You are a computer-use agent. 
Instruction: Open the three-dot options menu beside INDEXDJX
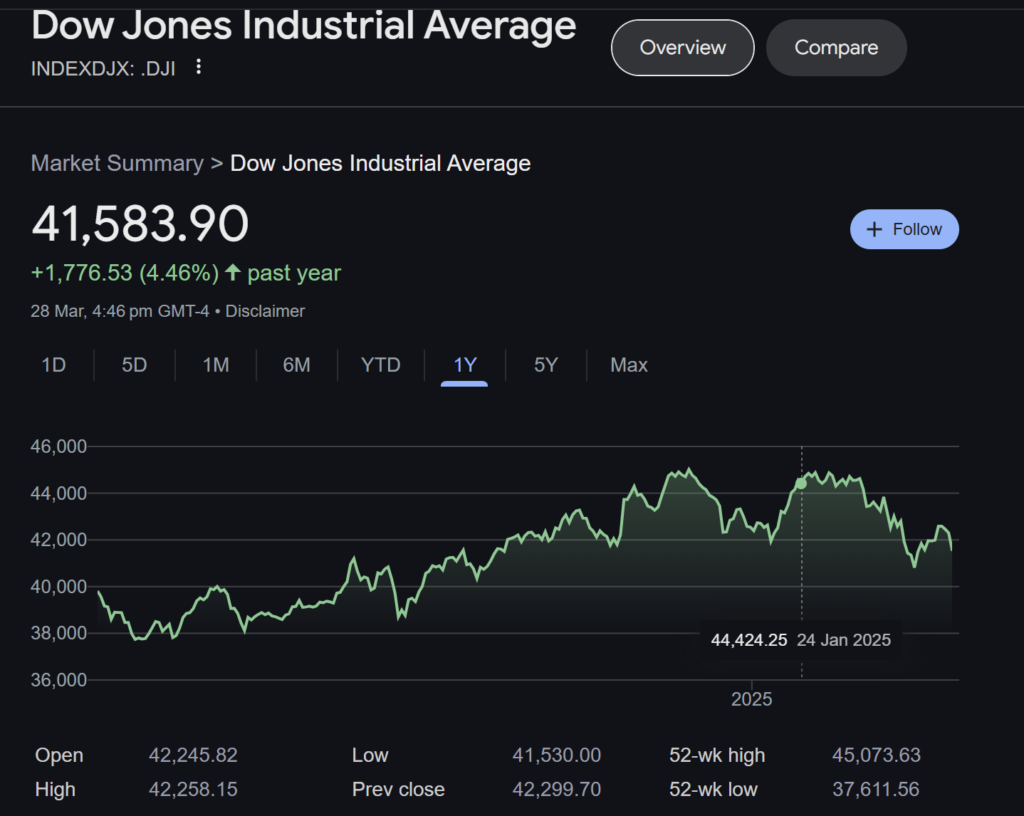199,67
